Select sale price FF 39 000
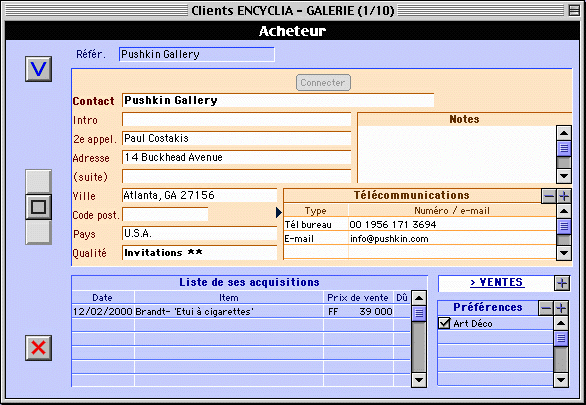 (359, 311)
